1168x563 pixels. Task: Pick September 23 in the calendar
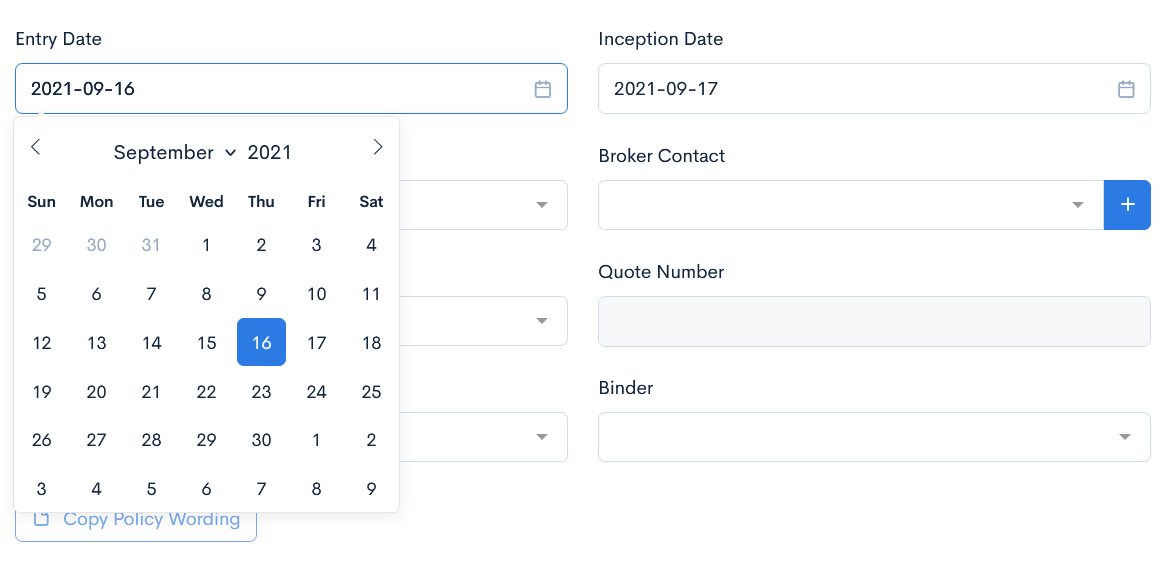(261, 392)
